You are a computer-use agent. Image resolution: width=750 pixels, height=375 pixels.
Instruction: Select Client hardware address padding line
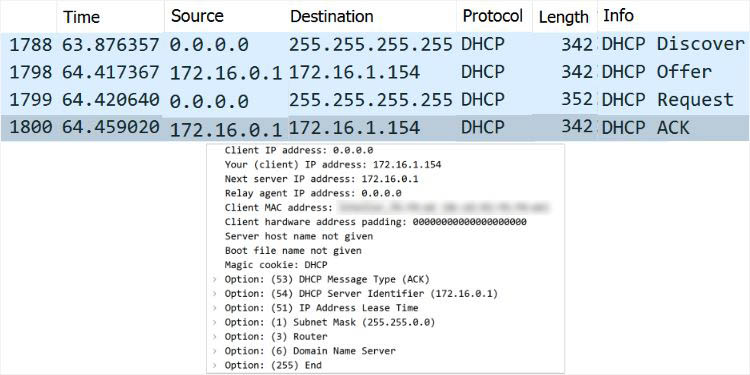[375, 222]
